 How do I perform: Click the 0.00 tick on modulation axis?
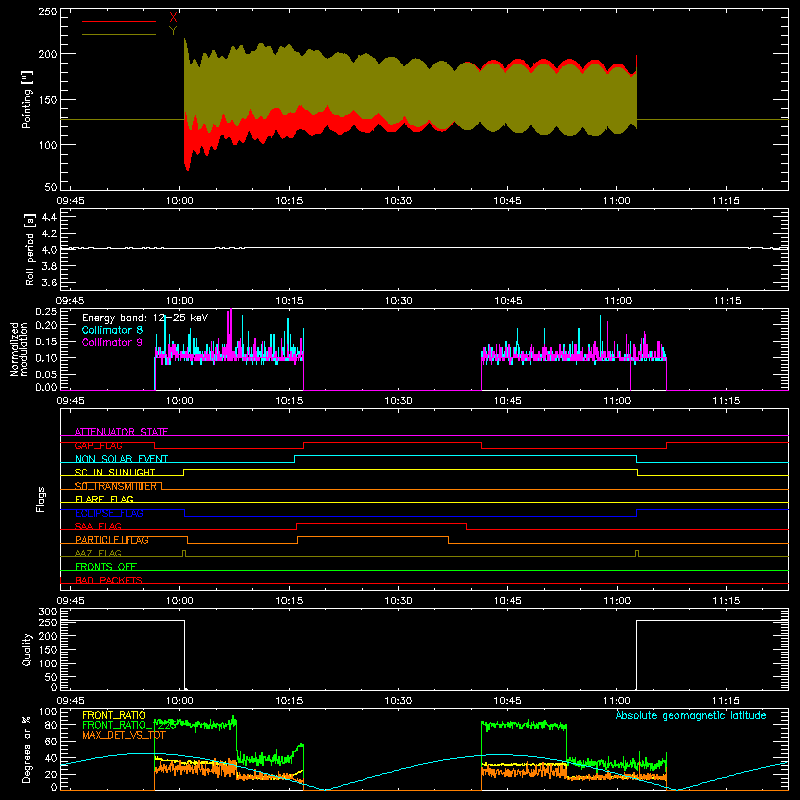[x=46, y=387]
